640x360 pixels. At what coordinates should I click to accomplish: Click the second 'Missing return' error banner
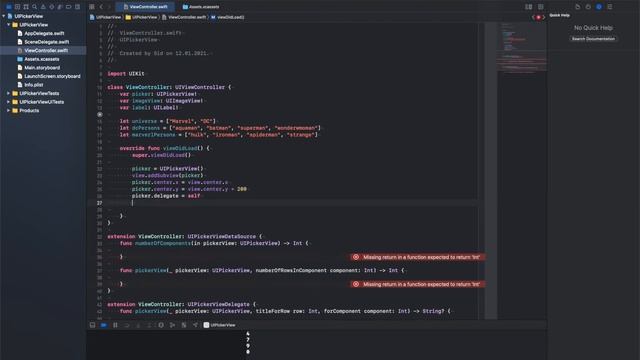click(x=417, y=284)
